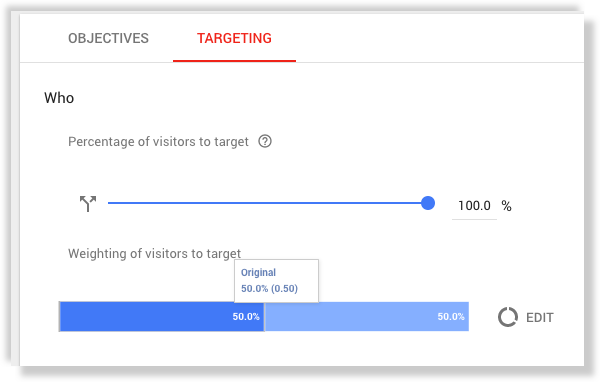Open the OBJECTIVES tab
This screenshot has height=382, width=600.
108,38
